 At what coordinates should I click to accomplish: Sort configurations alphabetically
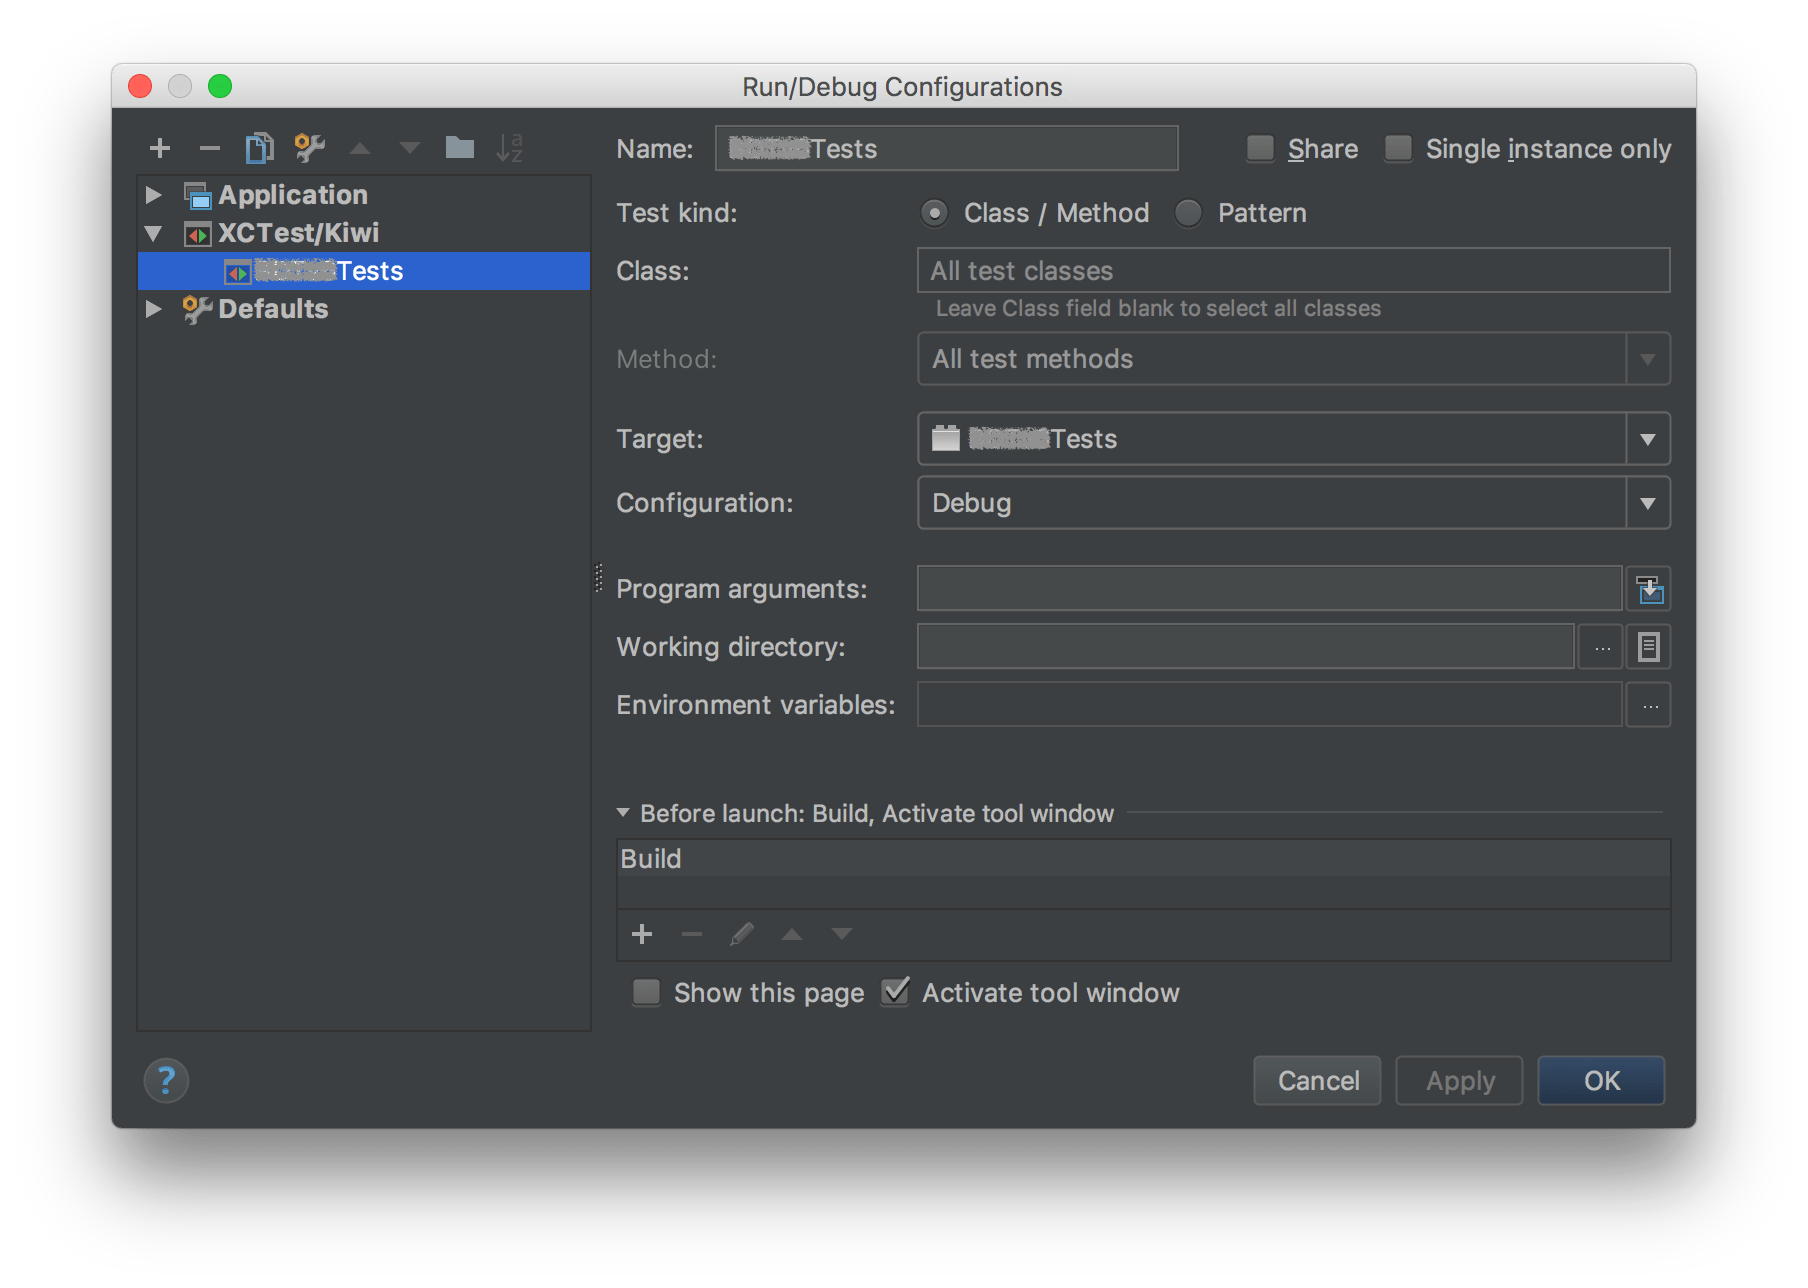pyautogui.click(x=510, y=147)
